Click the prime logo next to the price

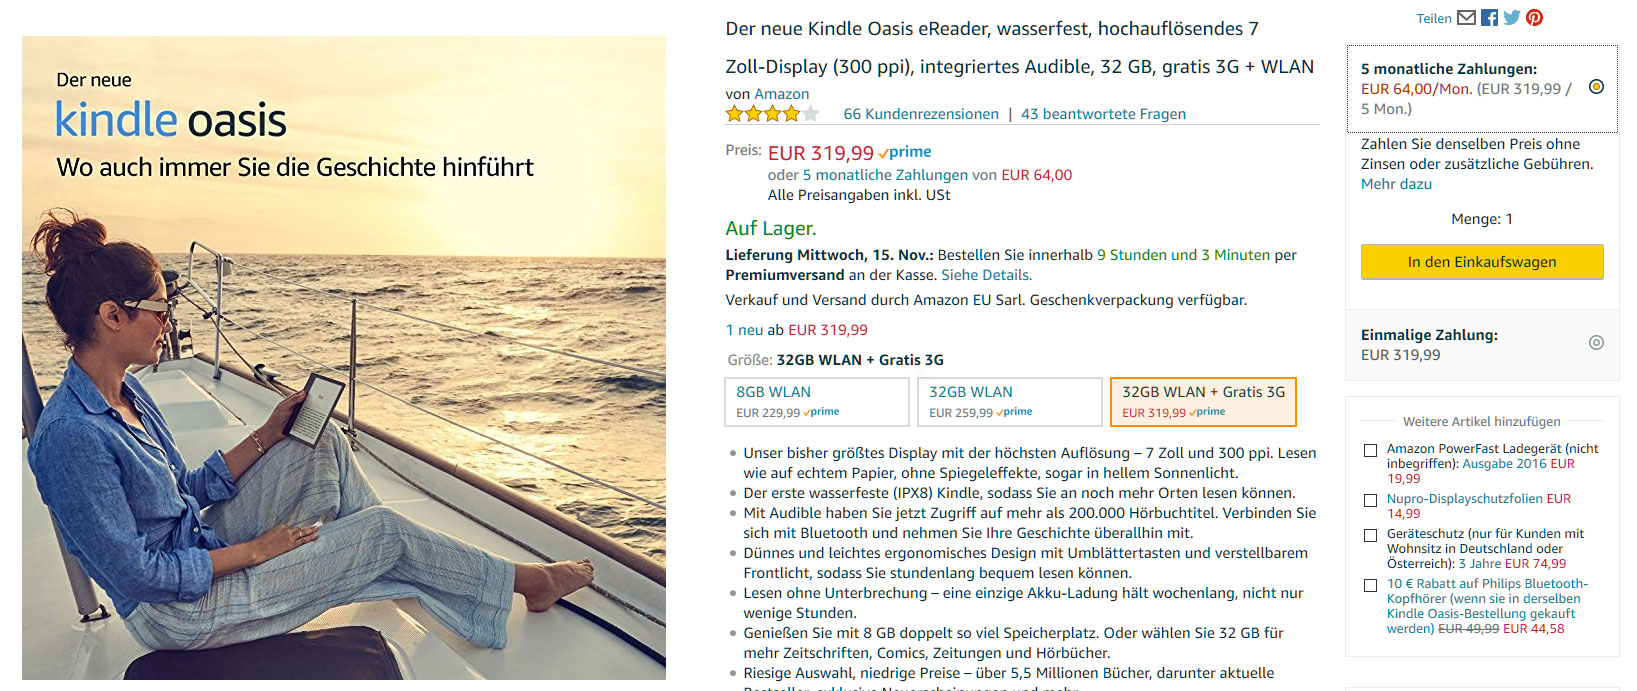[905, 152]
